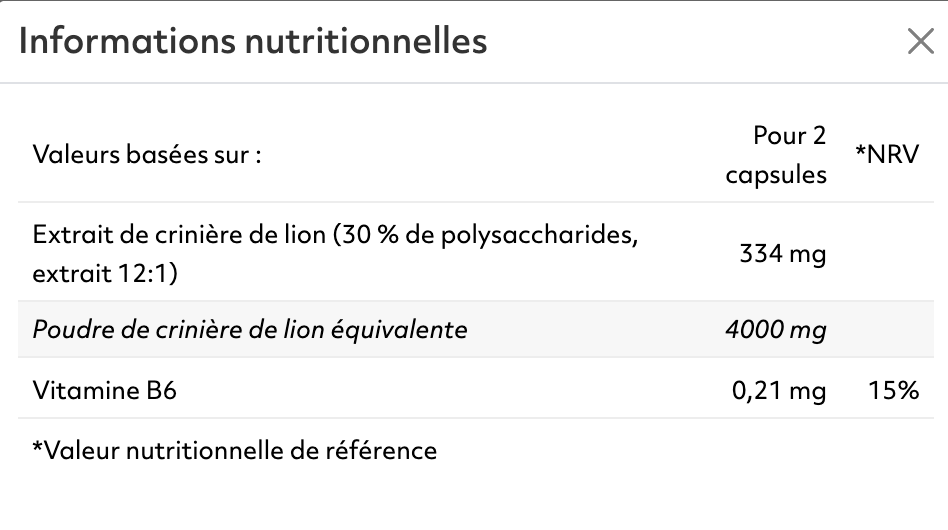Click the Informations nutritionnelles heading

click(253, 41)
